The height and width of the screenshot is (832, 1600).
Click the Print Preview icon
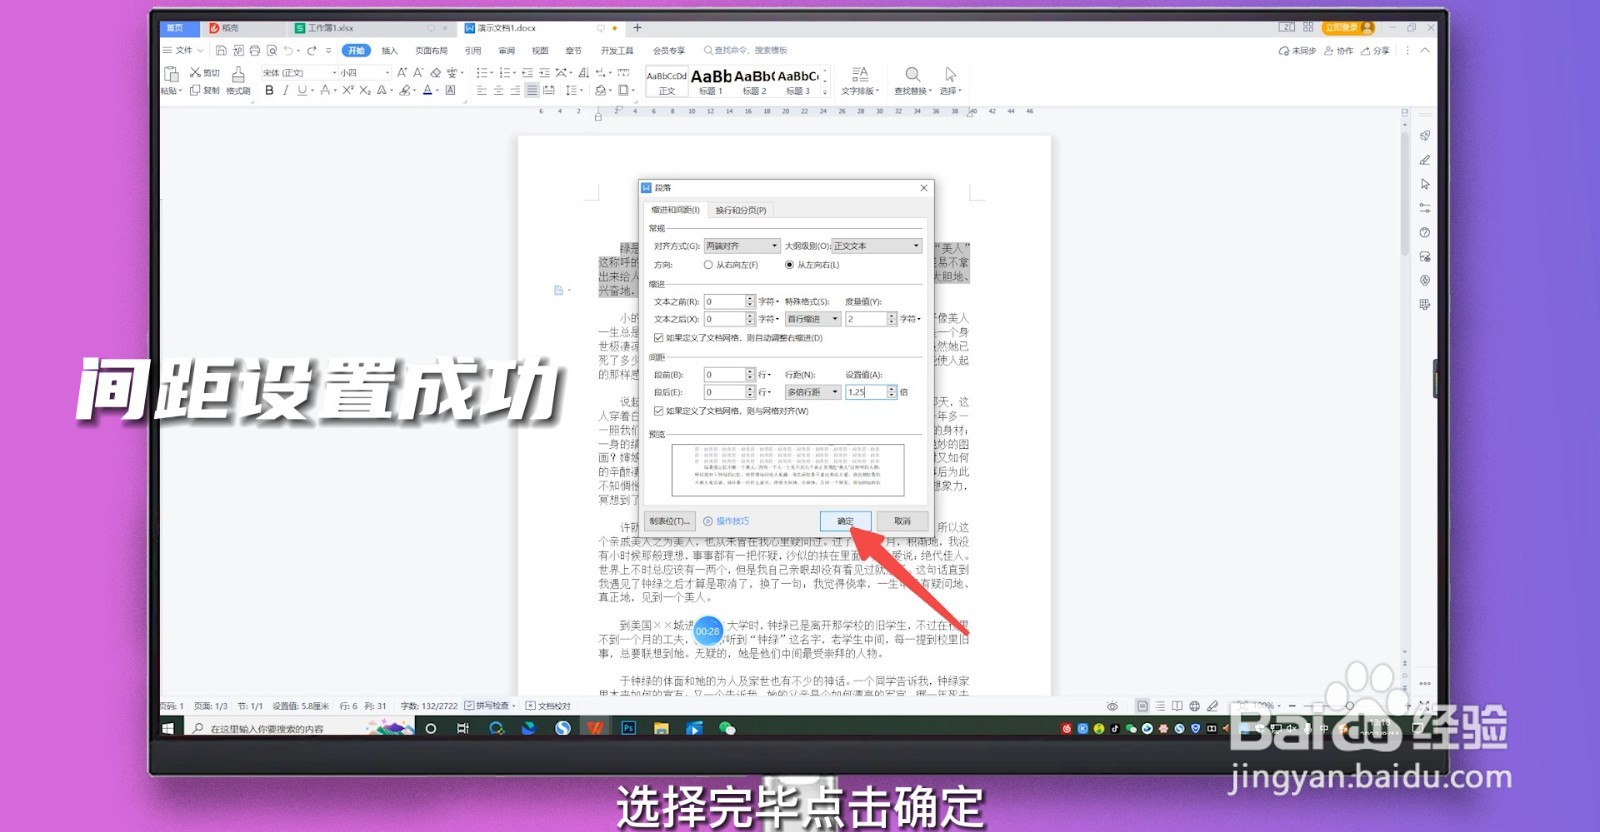click(271, 50)
